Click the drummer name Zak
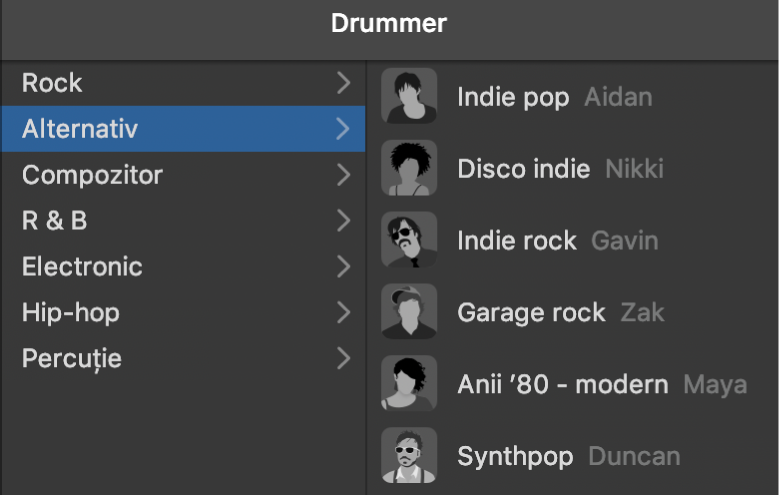Viewport: 779px width, 495px height. [642, 313]
